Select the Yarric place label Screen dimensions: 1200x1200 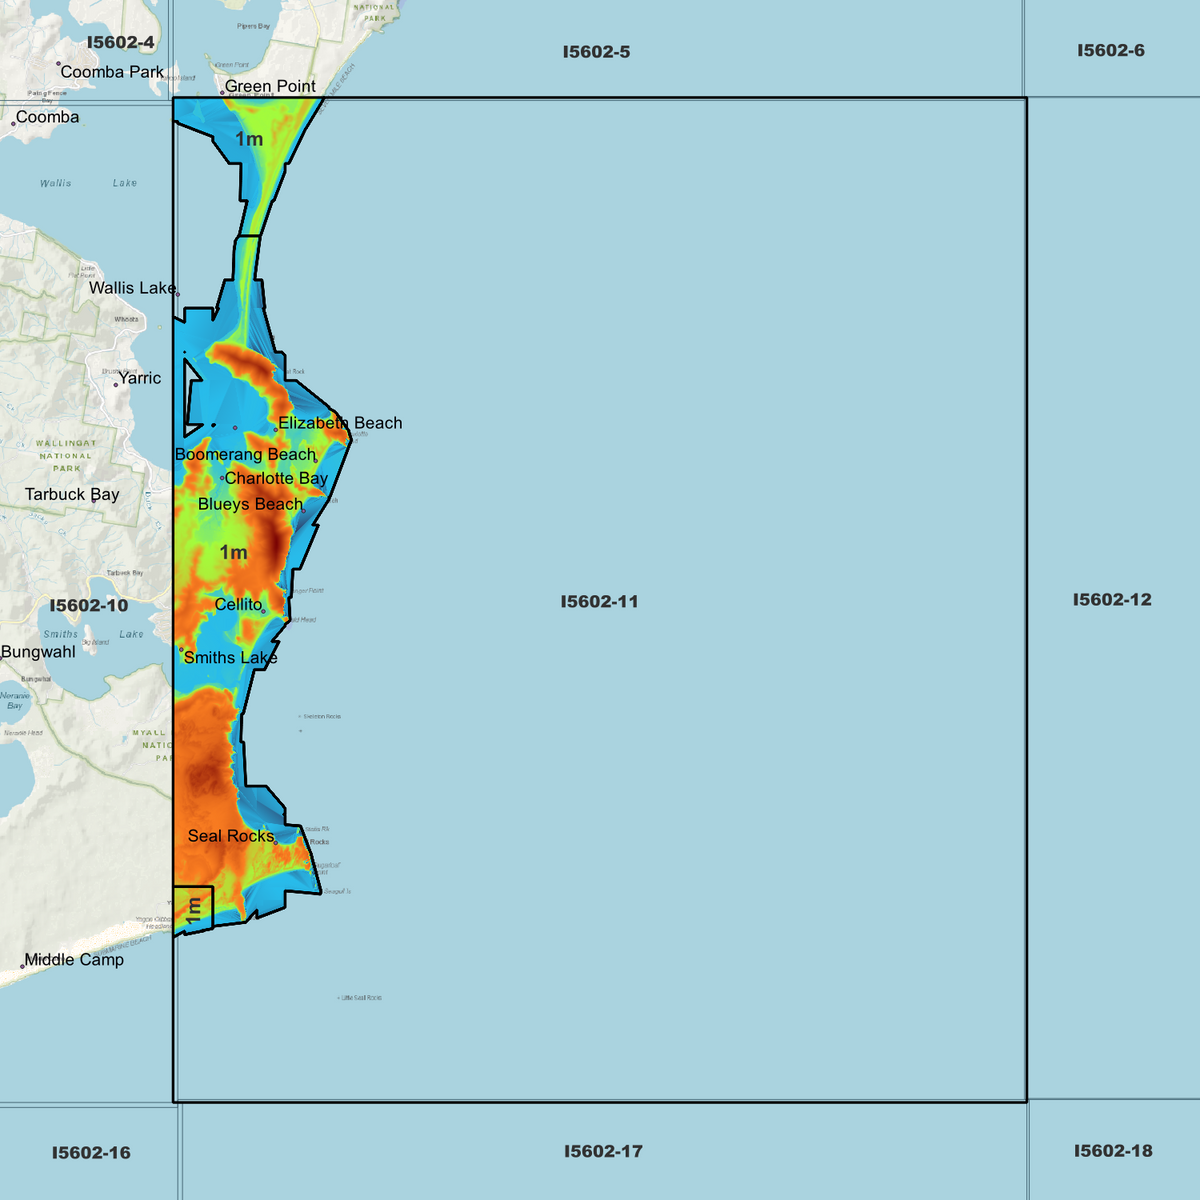[140, 378]
